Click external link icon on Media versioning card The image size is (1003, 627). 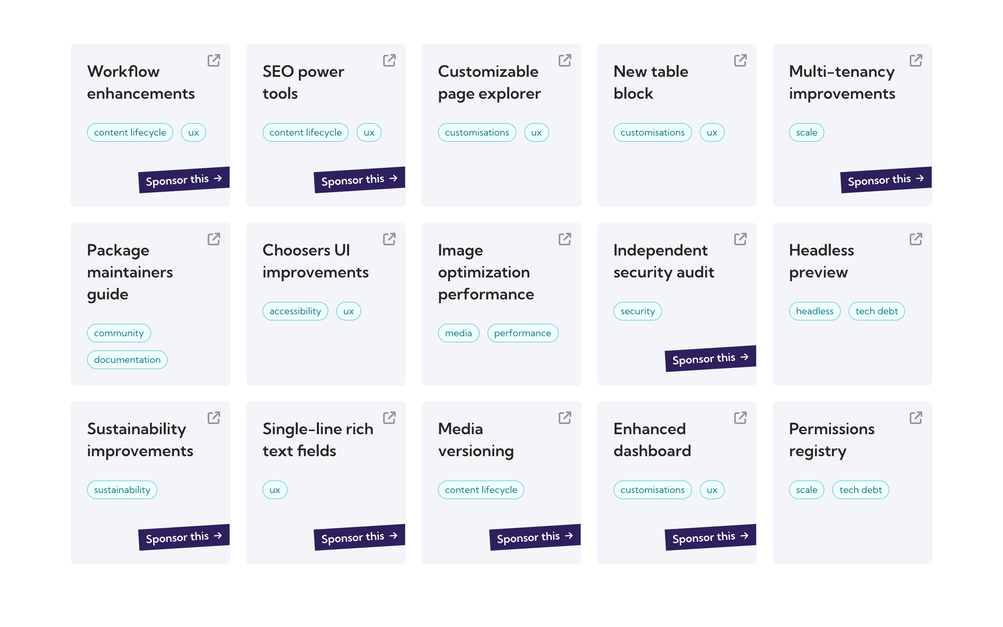[565, 418]
